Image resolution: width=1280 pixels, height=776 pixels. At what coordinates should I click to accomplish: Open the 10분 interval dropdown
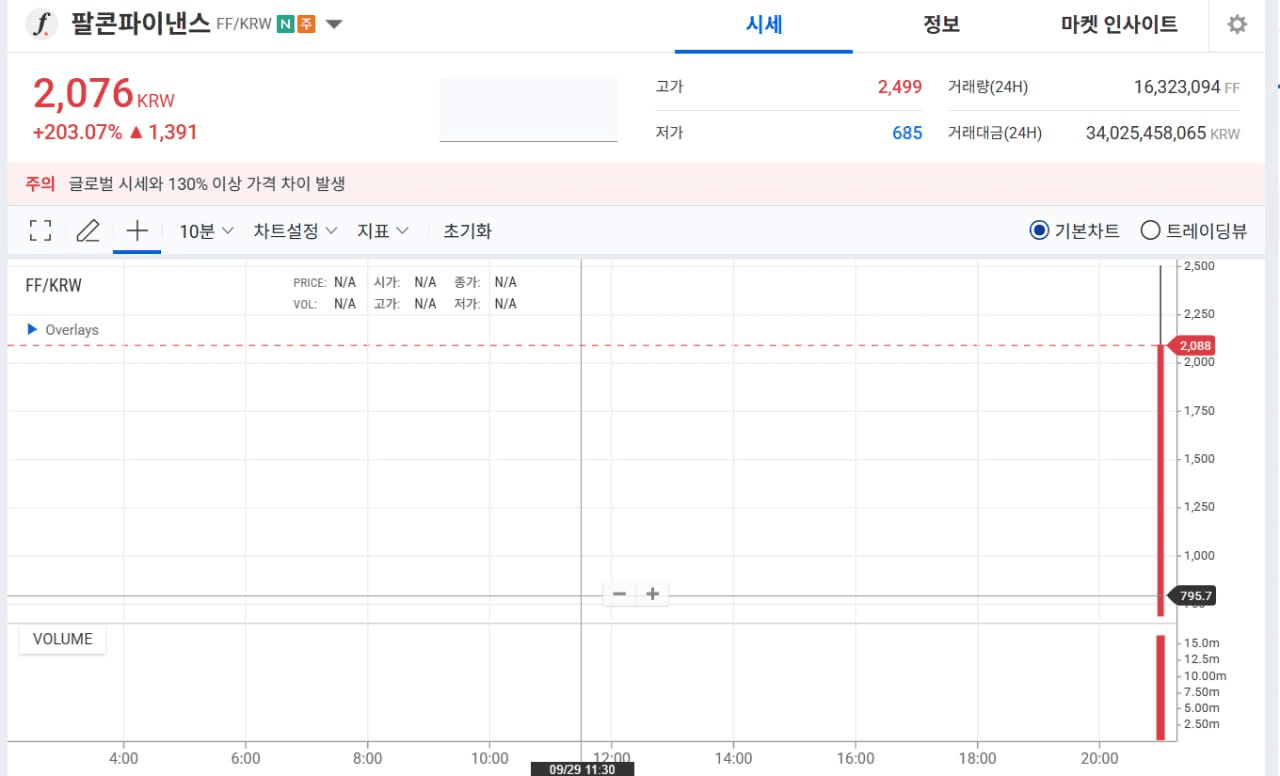(x=206, y=231)
